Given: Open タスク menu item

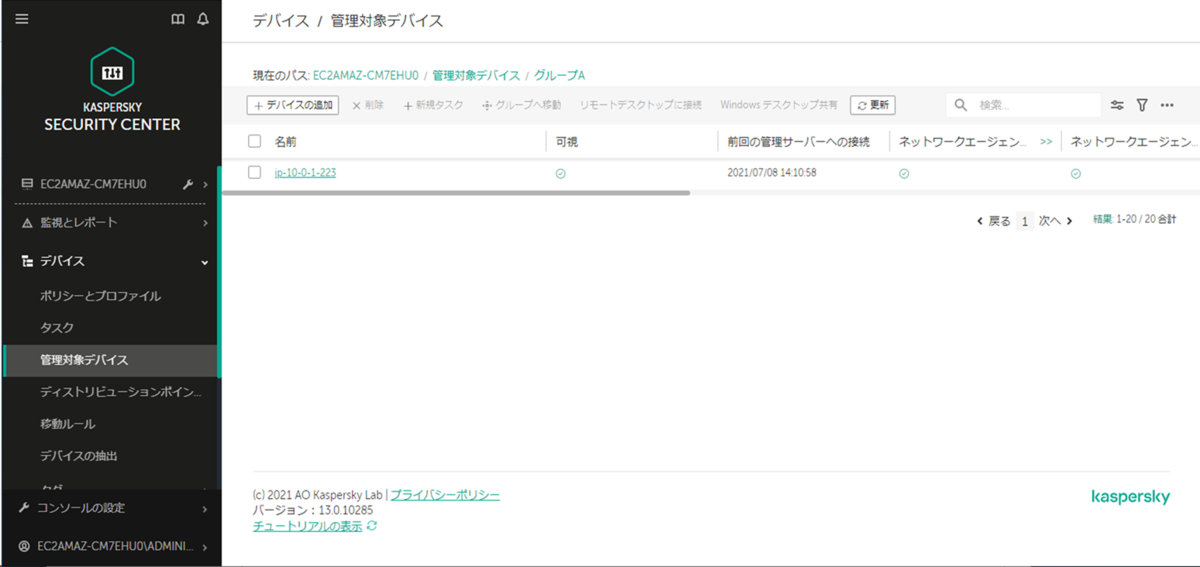Looking at the screenshot, I should pos(57,328).
